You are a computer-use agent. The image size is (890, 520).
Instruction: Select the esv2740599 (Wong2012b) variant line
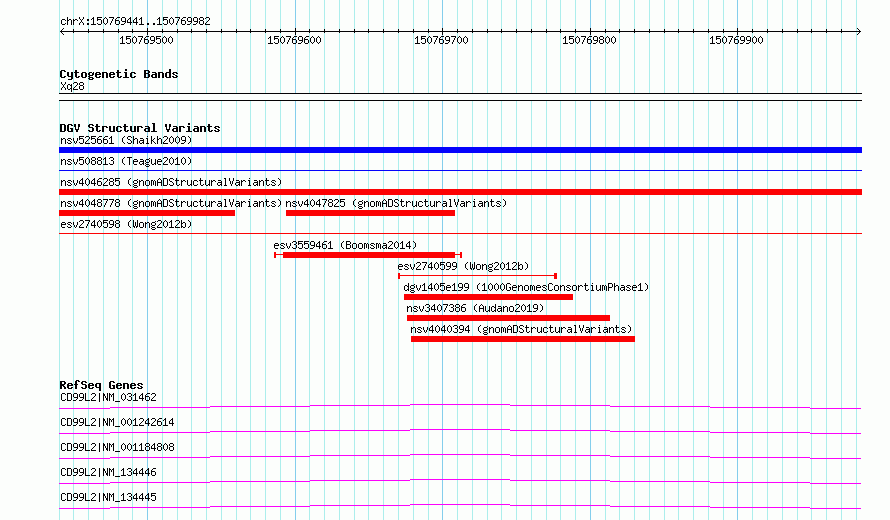(477, 276)
